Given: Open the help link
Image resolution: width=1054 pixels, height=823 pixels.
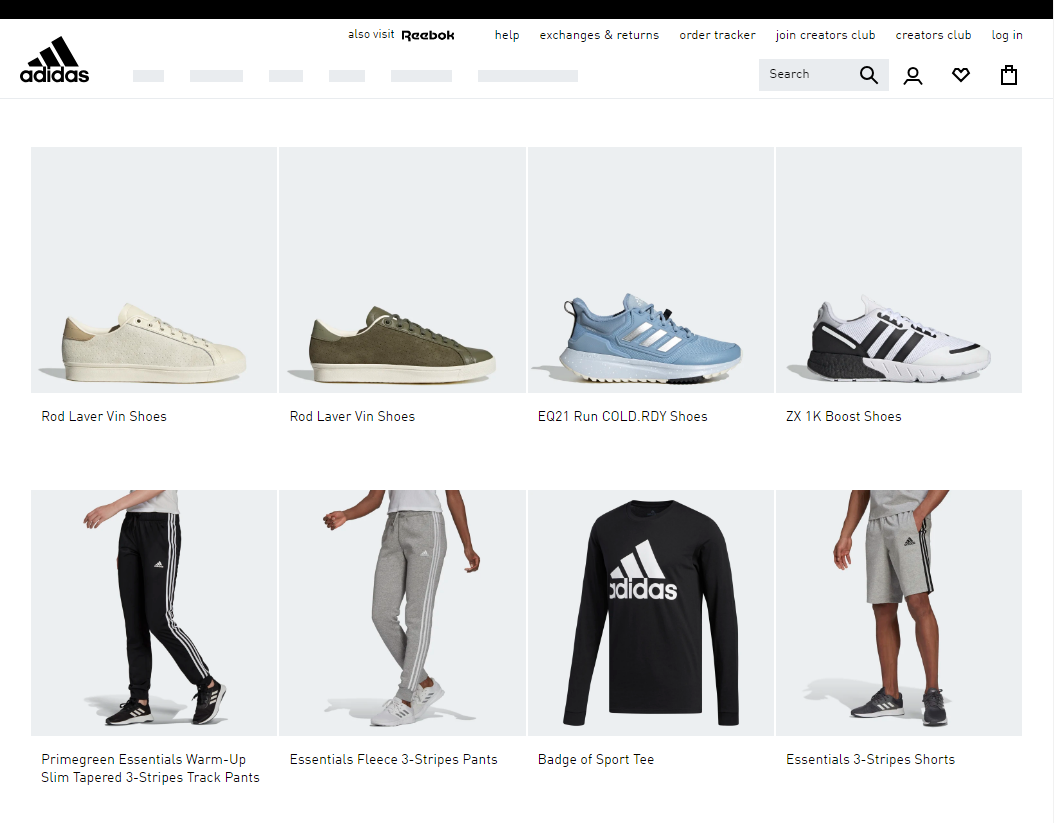Looking at the screenshot, I should point(507,35).
